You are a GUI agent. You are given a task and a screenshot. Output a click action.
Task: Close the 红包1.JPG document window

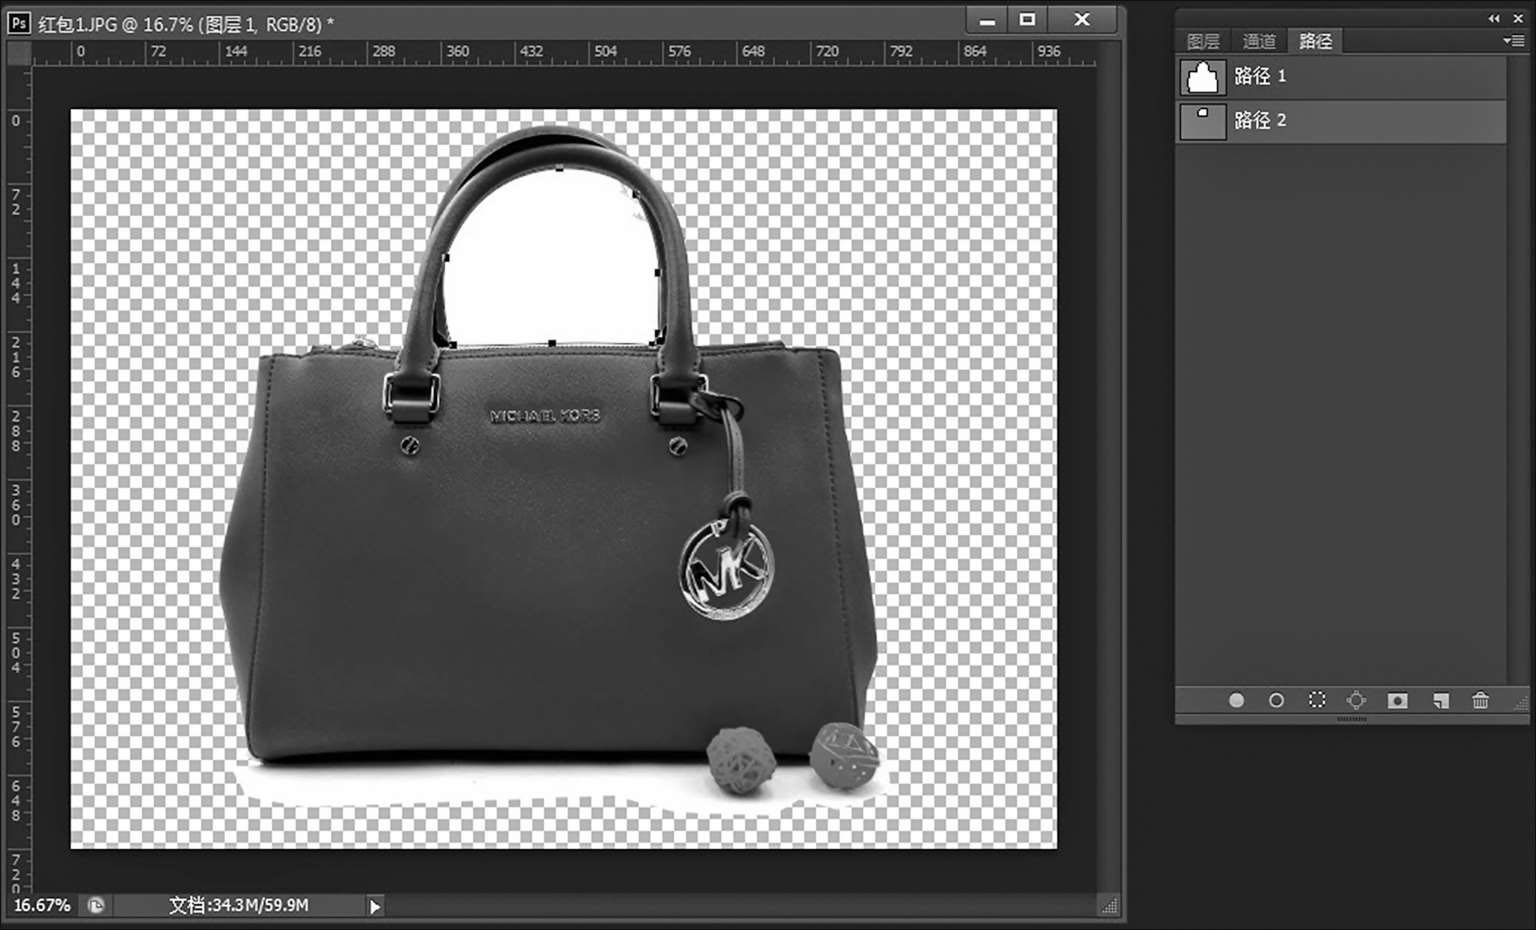(x=1082, y=20)
